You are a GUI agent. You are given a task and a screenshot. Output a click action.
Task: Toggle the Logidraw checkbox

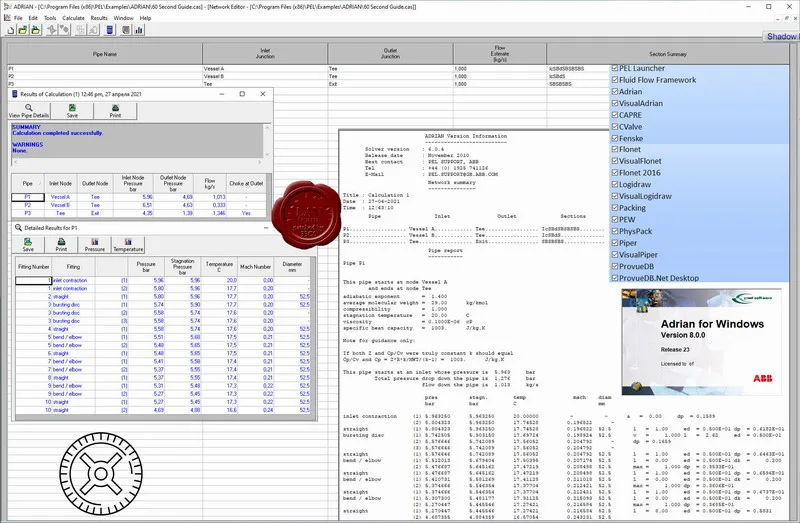coord(615,184)
